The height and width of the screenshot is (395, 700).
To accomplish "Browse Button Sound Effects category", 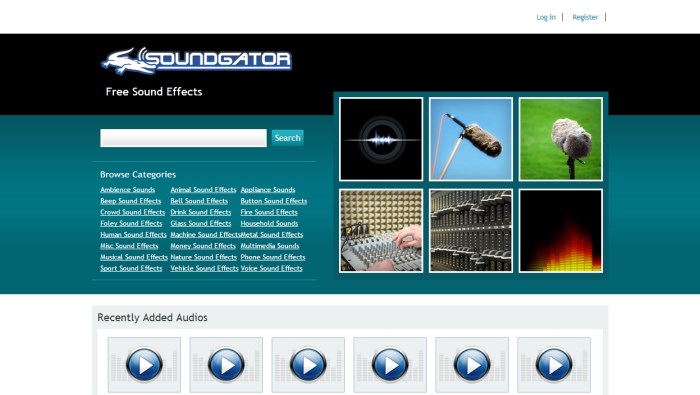I will pos(274,201).
